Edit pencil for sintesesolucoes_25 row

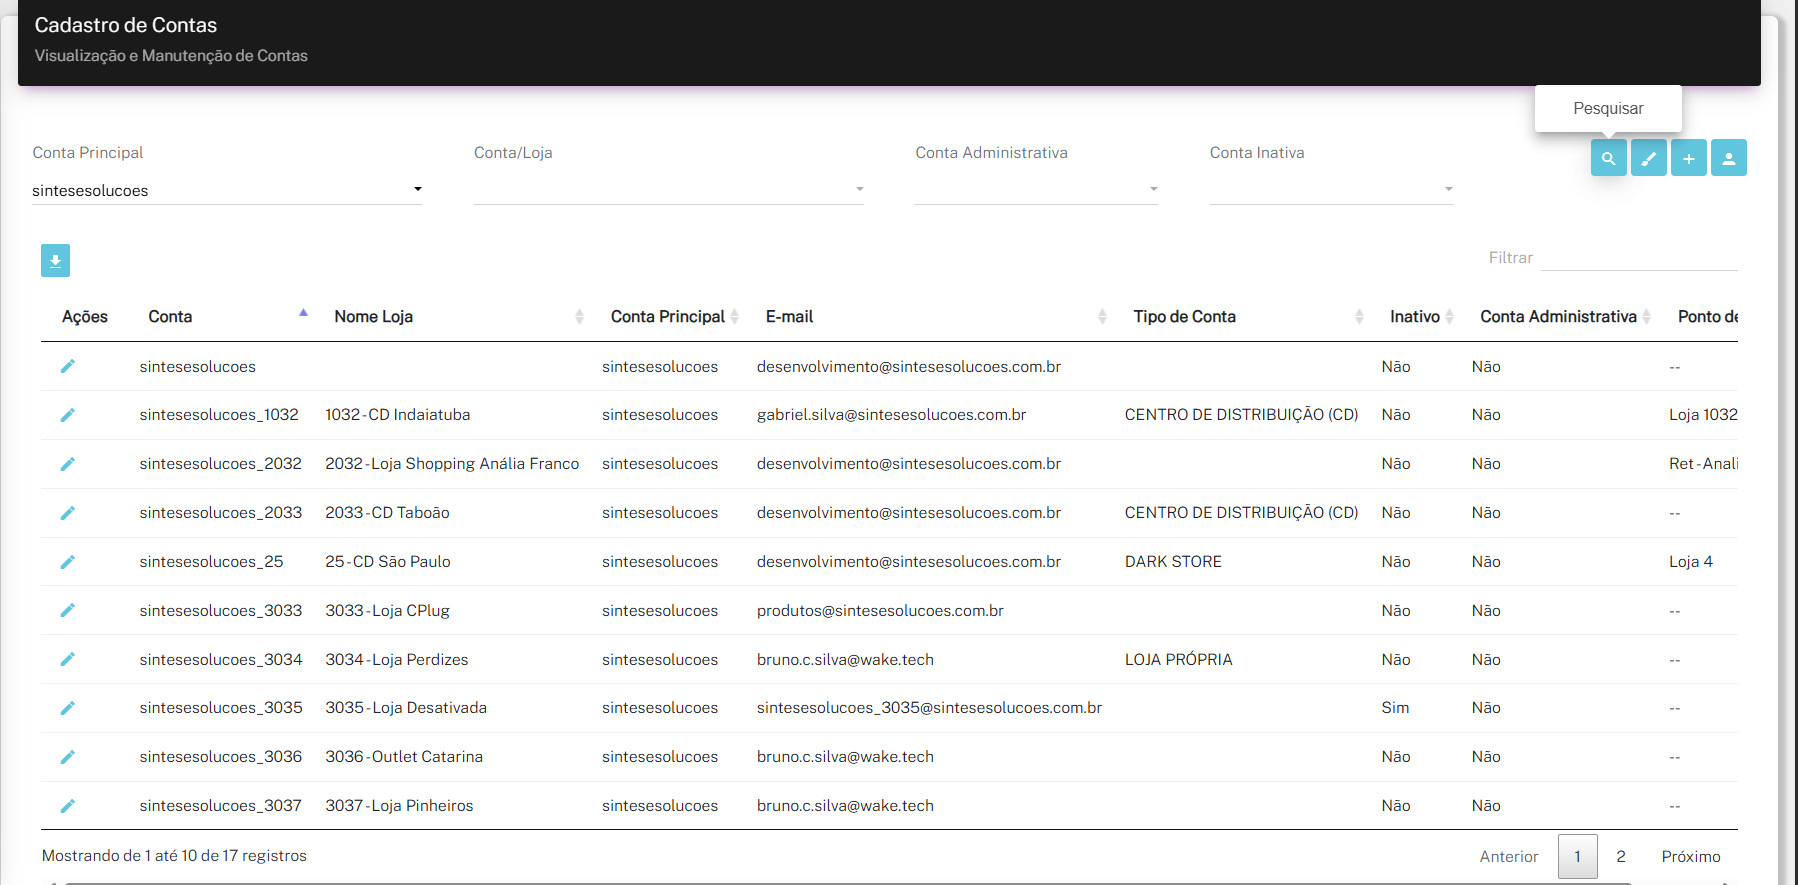point(67,562)
